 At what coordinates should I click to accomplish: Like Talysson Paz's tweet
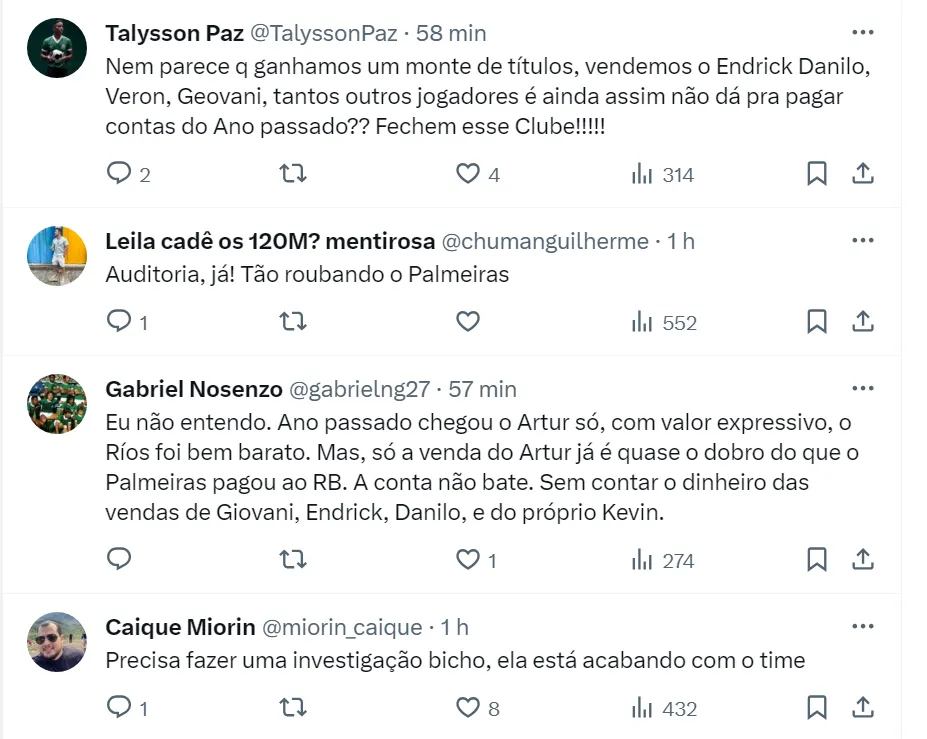pyautogui.click(x=468, y=174)
